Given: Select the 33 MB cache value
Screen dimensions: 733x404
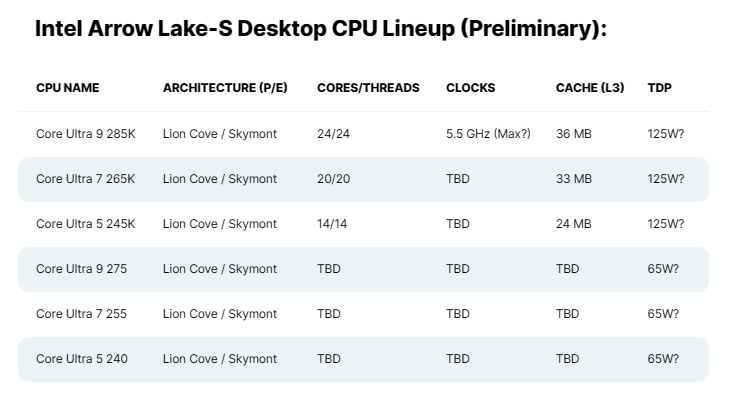Looking at the screenshot, I should [574, 179].
